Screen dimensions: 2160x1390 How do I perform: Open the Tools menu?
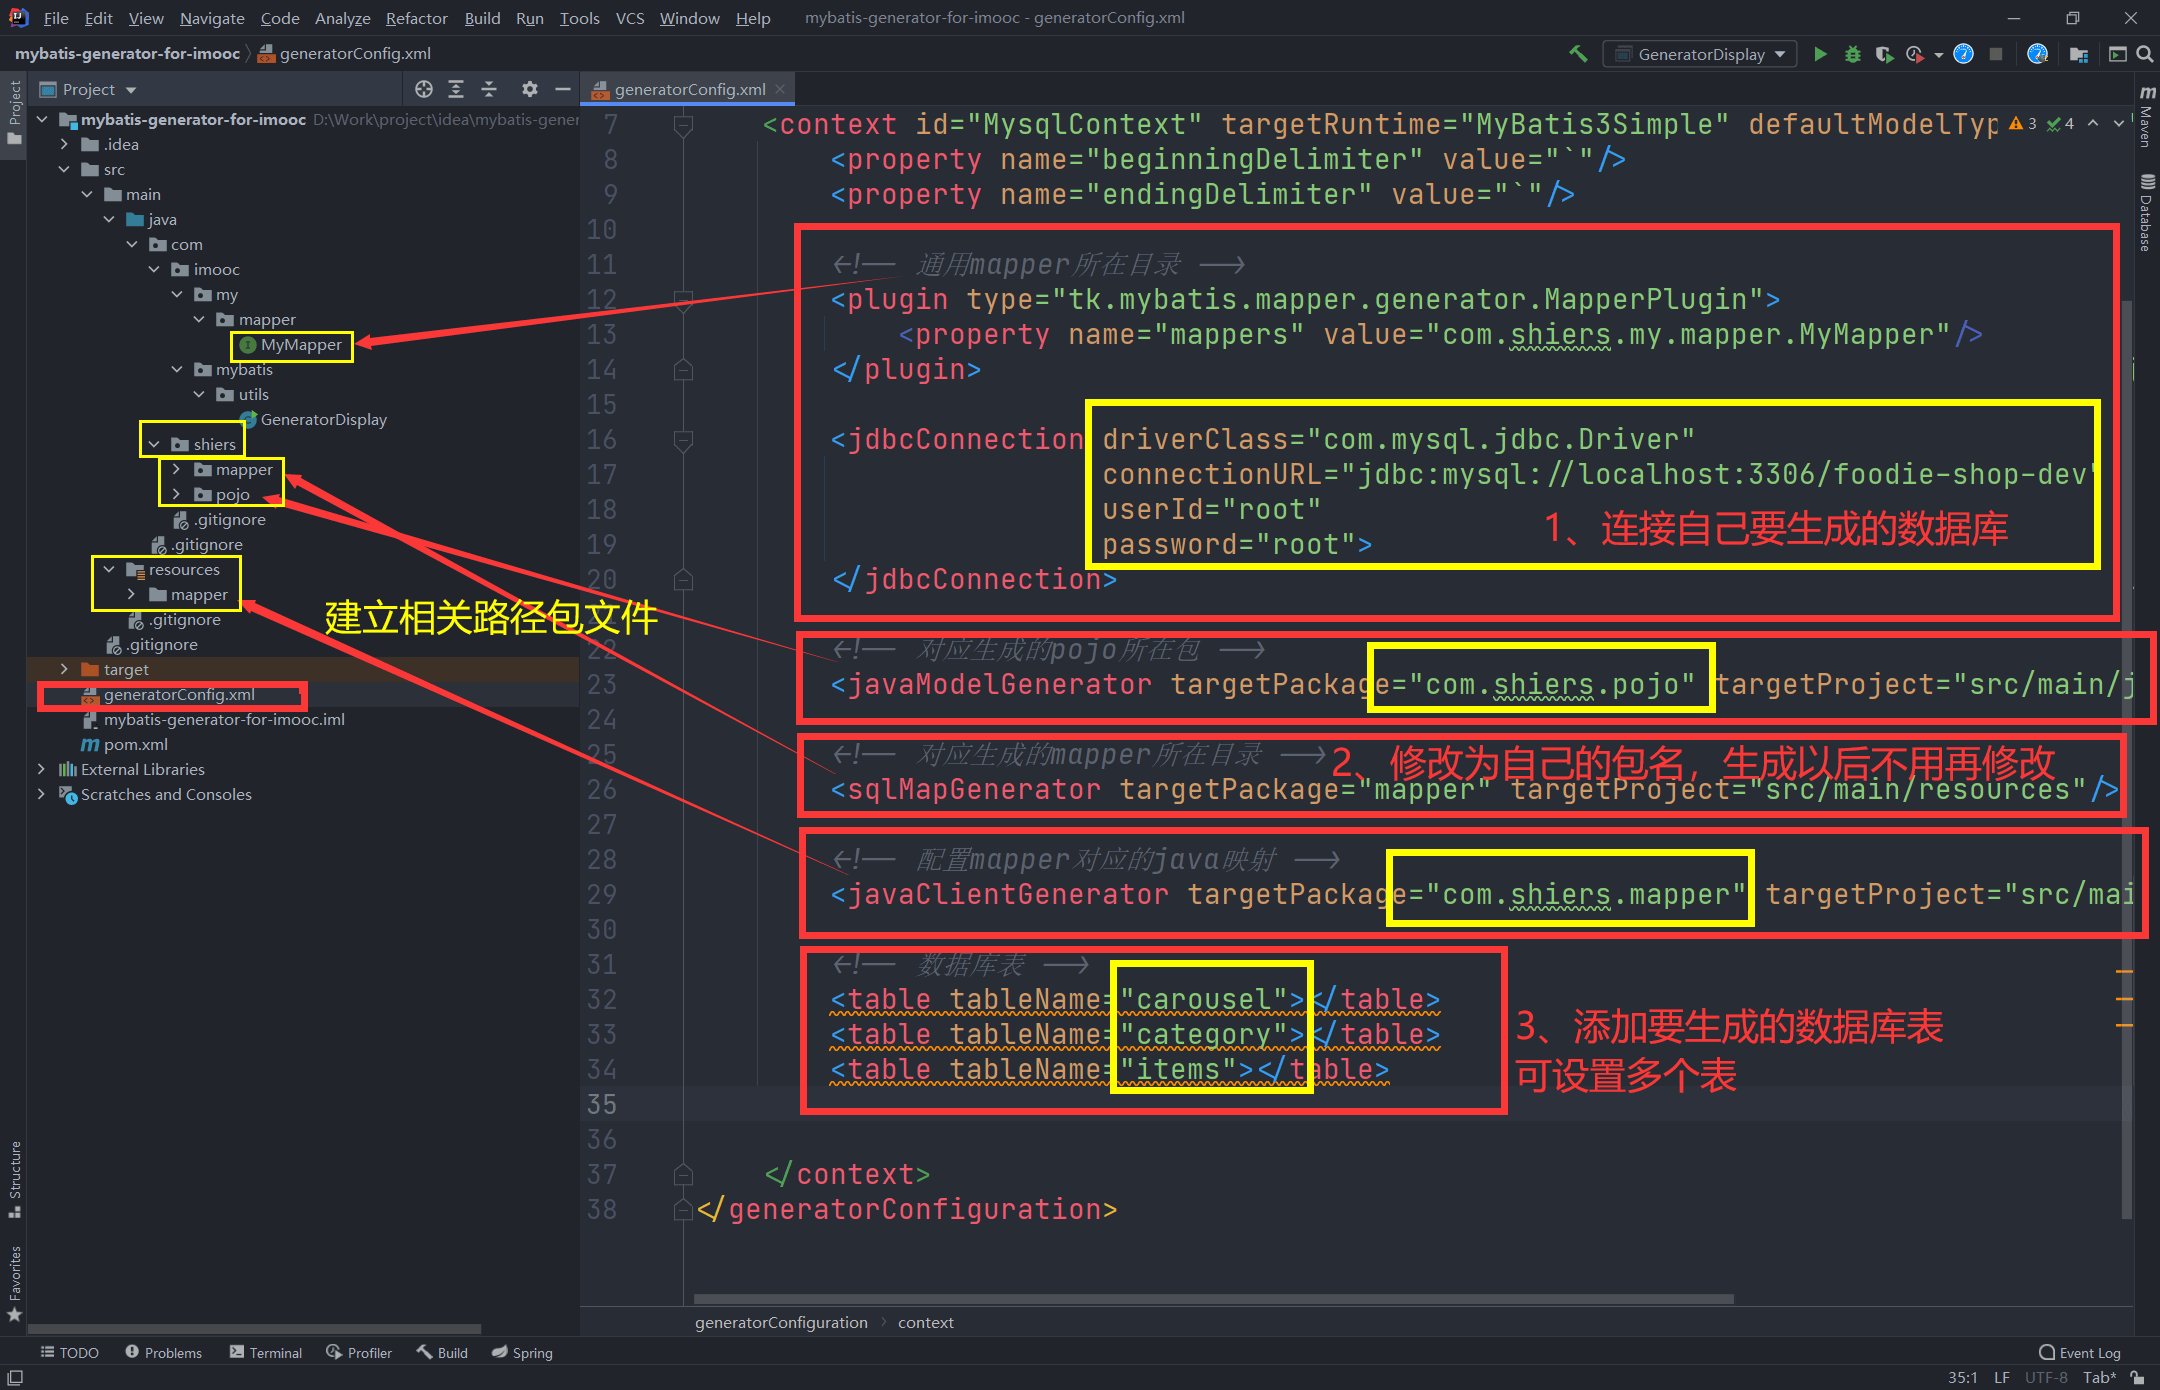pyautogui.click(x=579, y=18)
